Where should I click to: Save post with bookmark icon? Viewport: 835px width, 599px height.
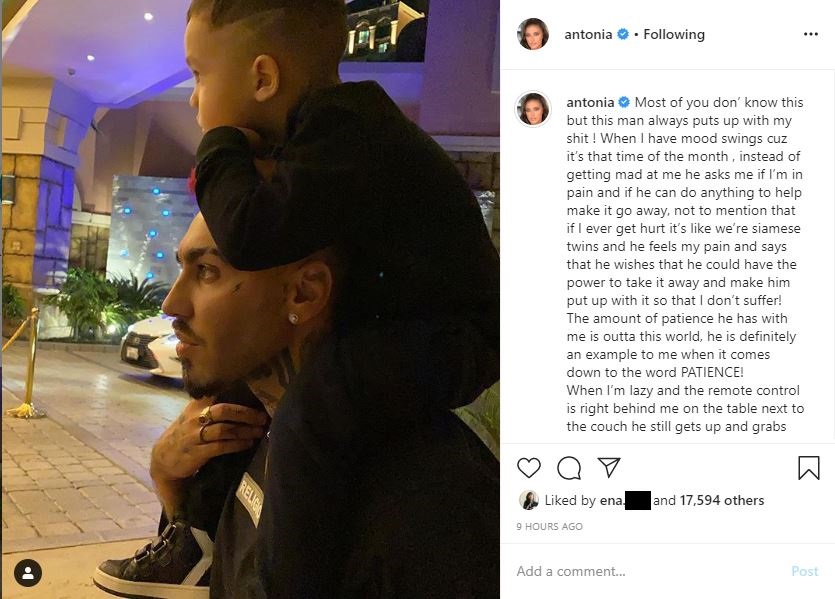(x=808, y=468)
